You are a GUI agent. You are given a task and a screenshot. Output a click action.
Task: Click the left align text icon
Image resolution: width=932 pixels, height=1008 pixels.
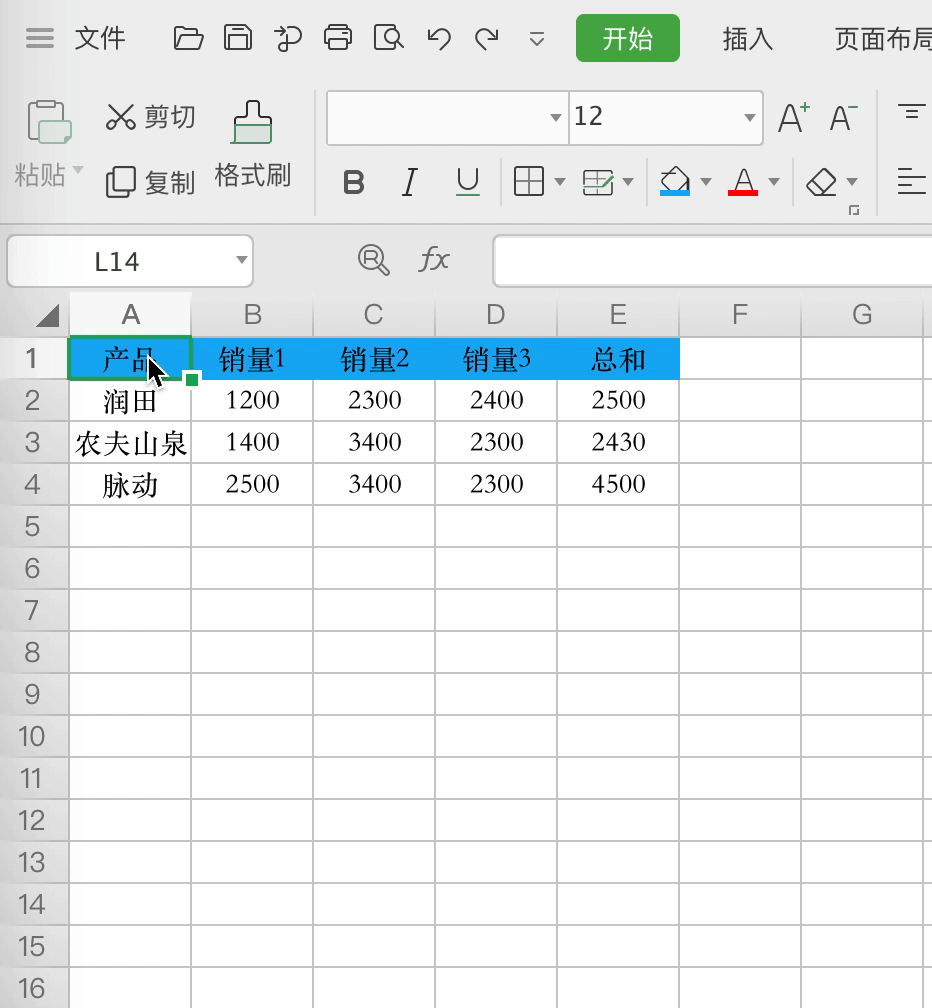(911, 181)
